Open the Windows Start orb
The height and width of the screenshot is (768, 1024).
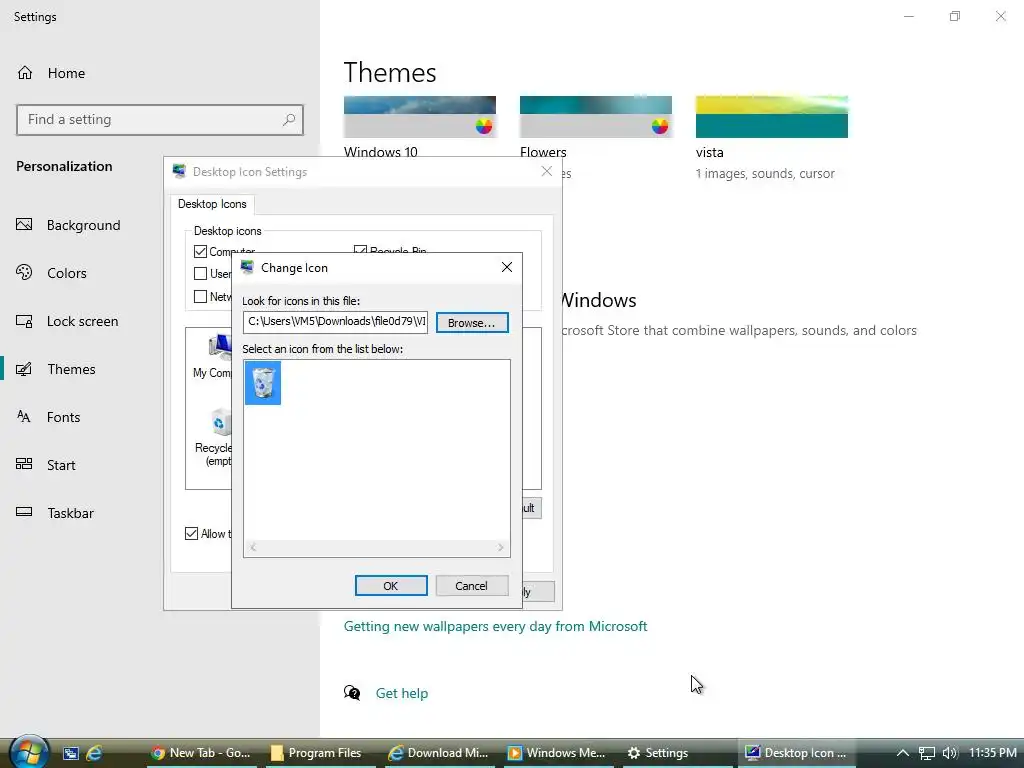click(29, 752)
